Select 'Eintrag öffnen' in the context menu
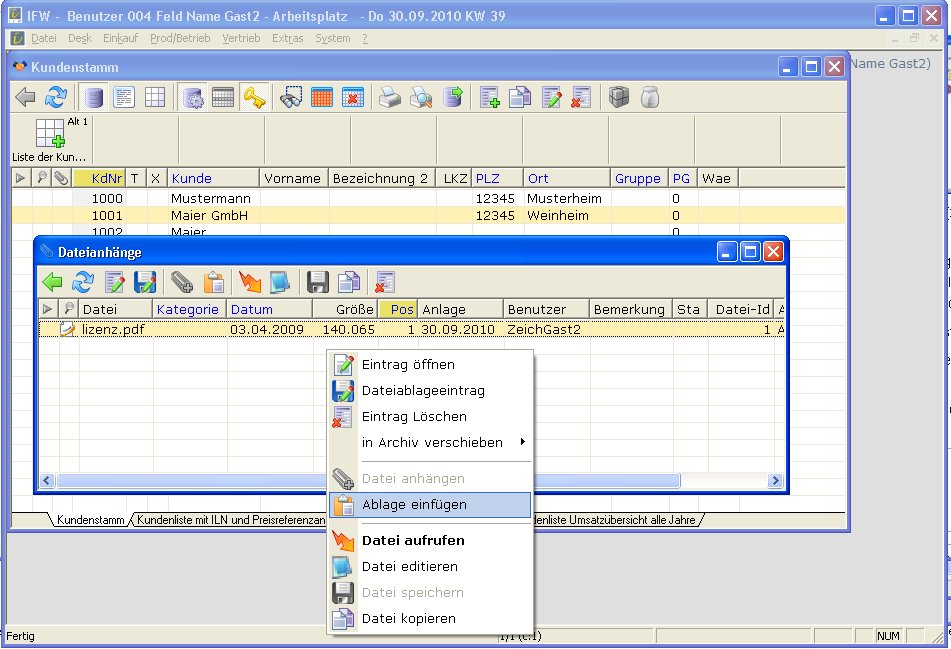Screen dimensions: 951x649 click(x=408, y=364)
